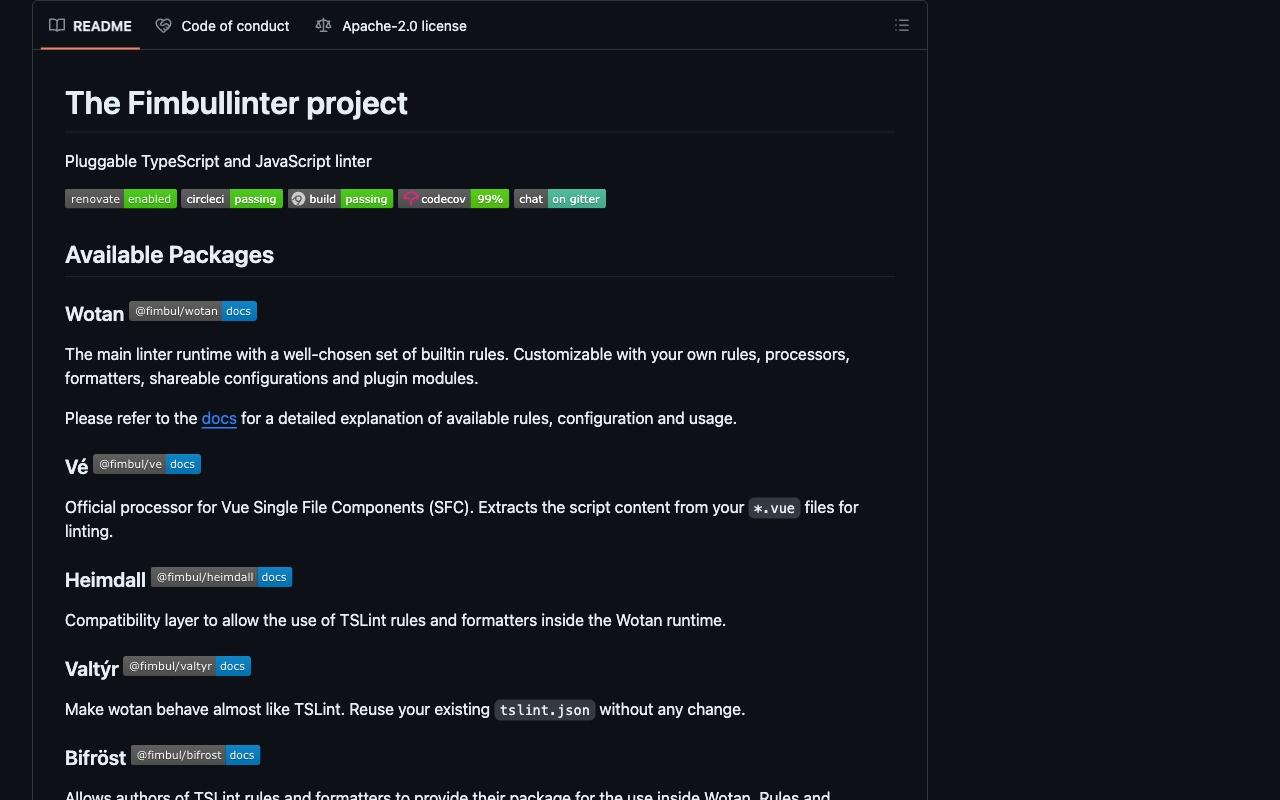Click the 'Valtýr' heading
This screenshot has height=800, width=1280.
point(91,669)
